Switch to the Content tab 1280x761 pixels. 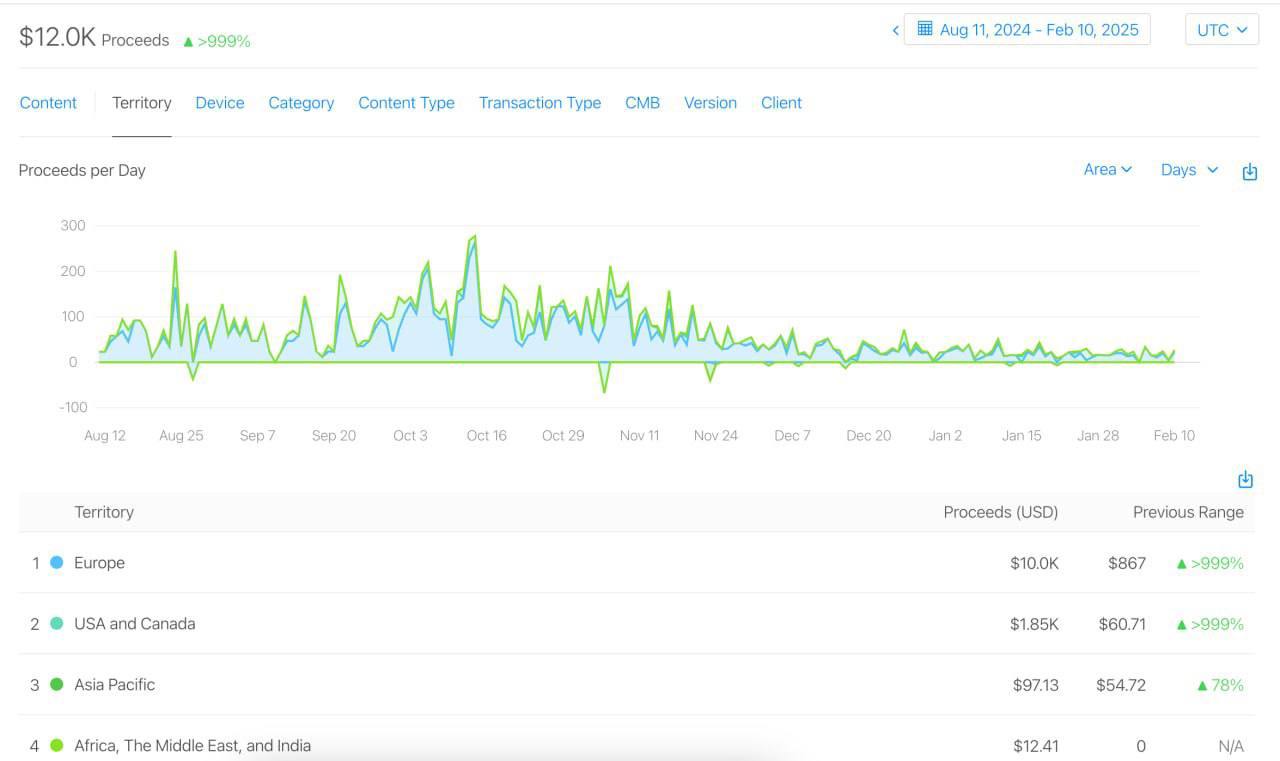pos(48,102)
